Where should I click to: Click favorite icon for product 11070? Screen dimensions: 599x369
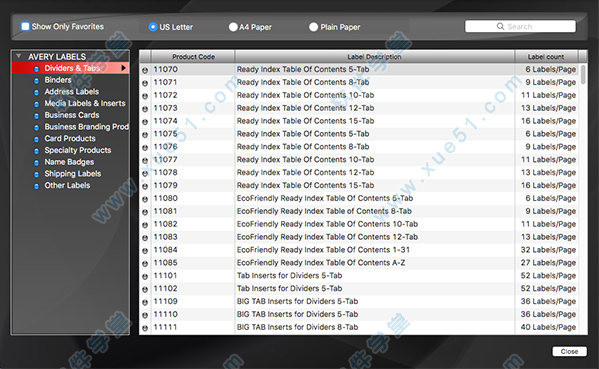point(145,70)
